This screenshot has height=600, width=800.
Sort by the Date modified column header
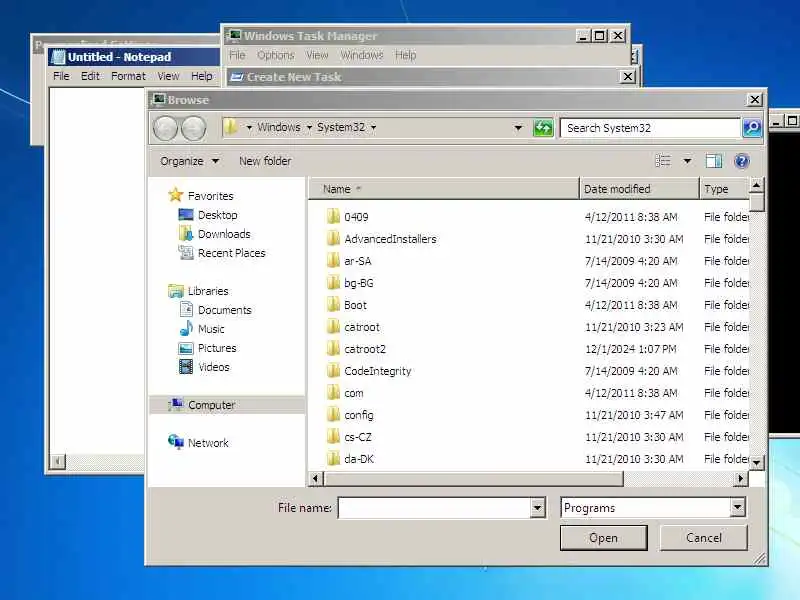click(x=639, y=189)
